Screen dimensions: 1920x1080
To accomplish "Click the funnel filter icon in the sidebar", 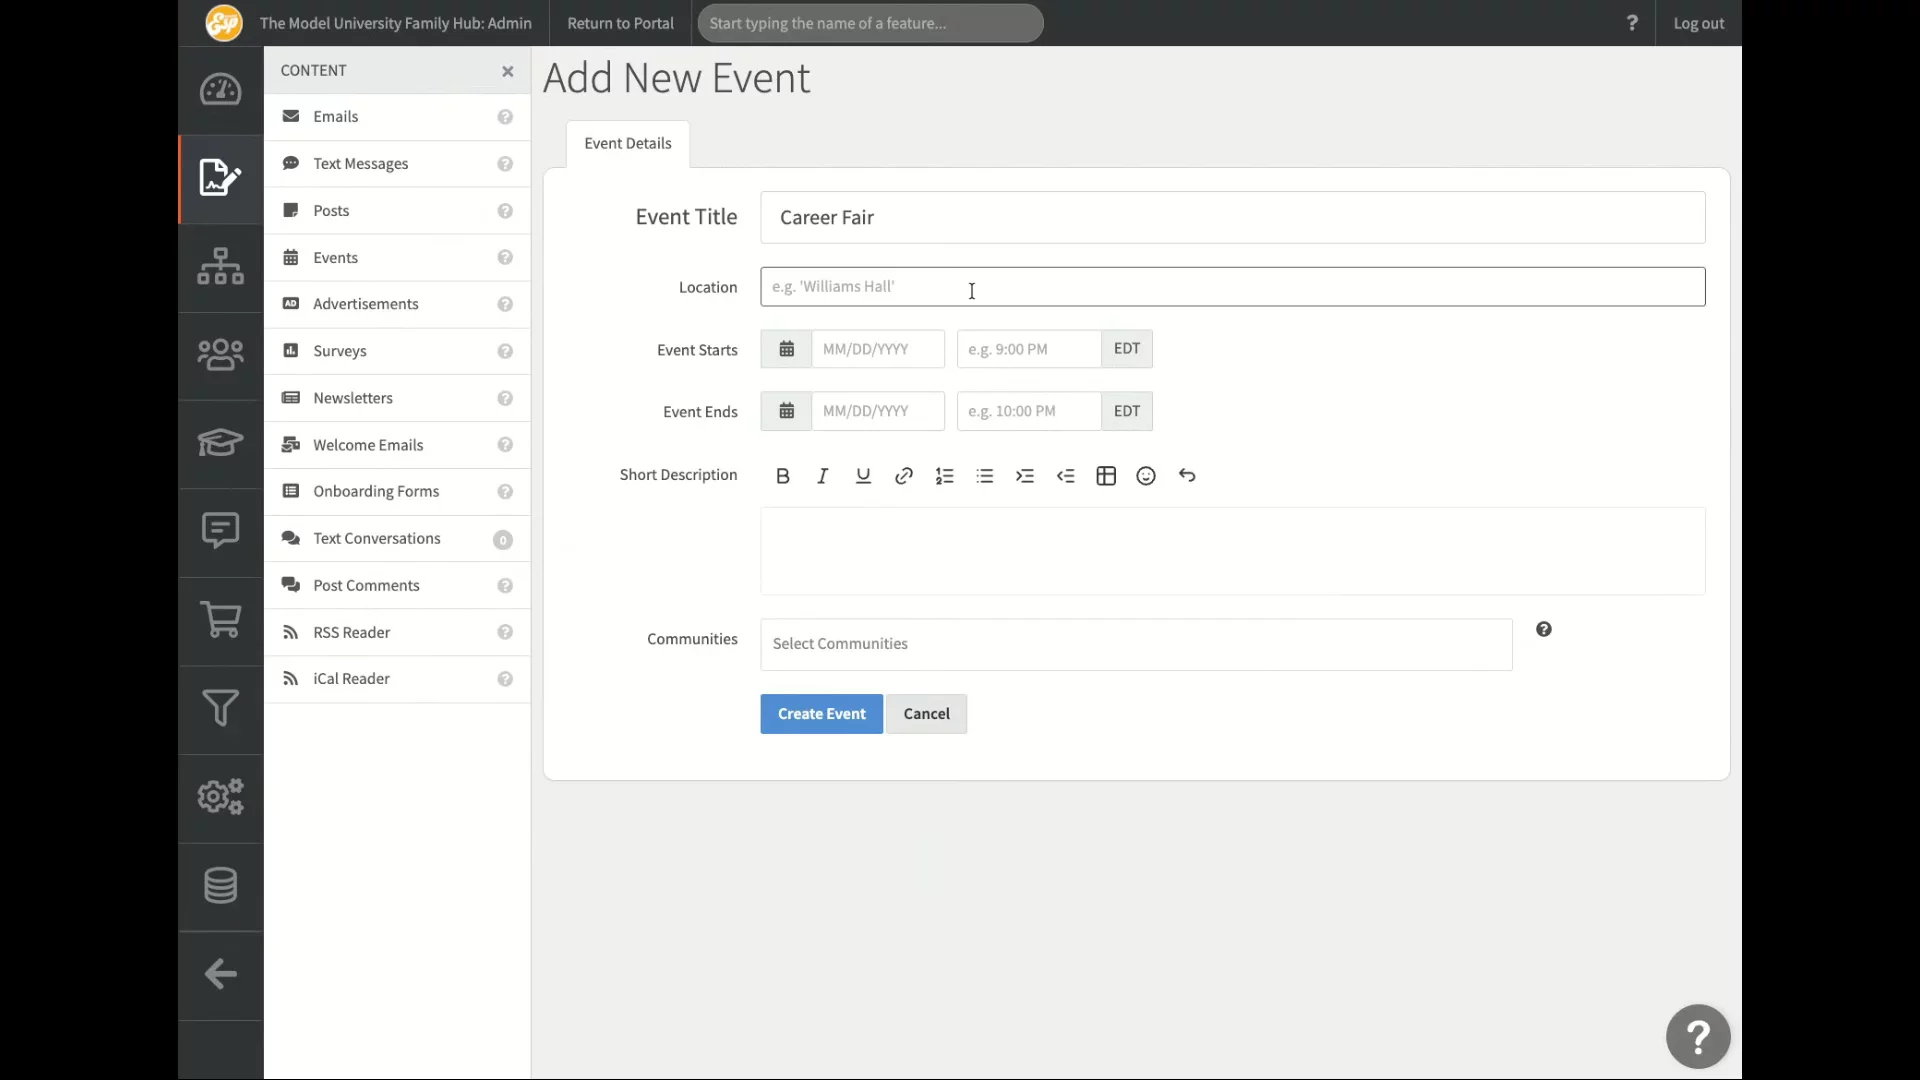I will point(220,708).
